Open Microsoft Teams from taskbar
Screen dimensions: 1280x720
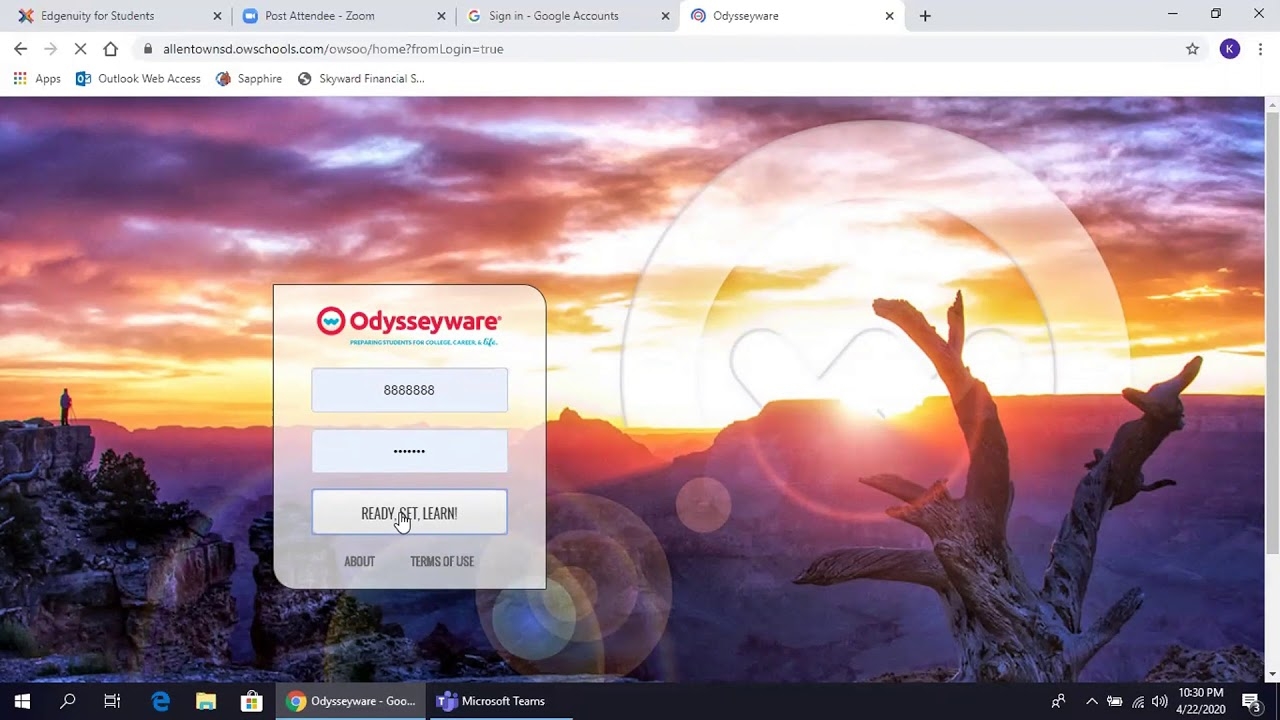[491, 701]
